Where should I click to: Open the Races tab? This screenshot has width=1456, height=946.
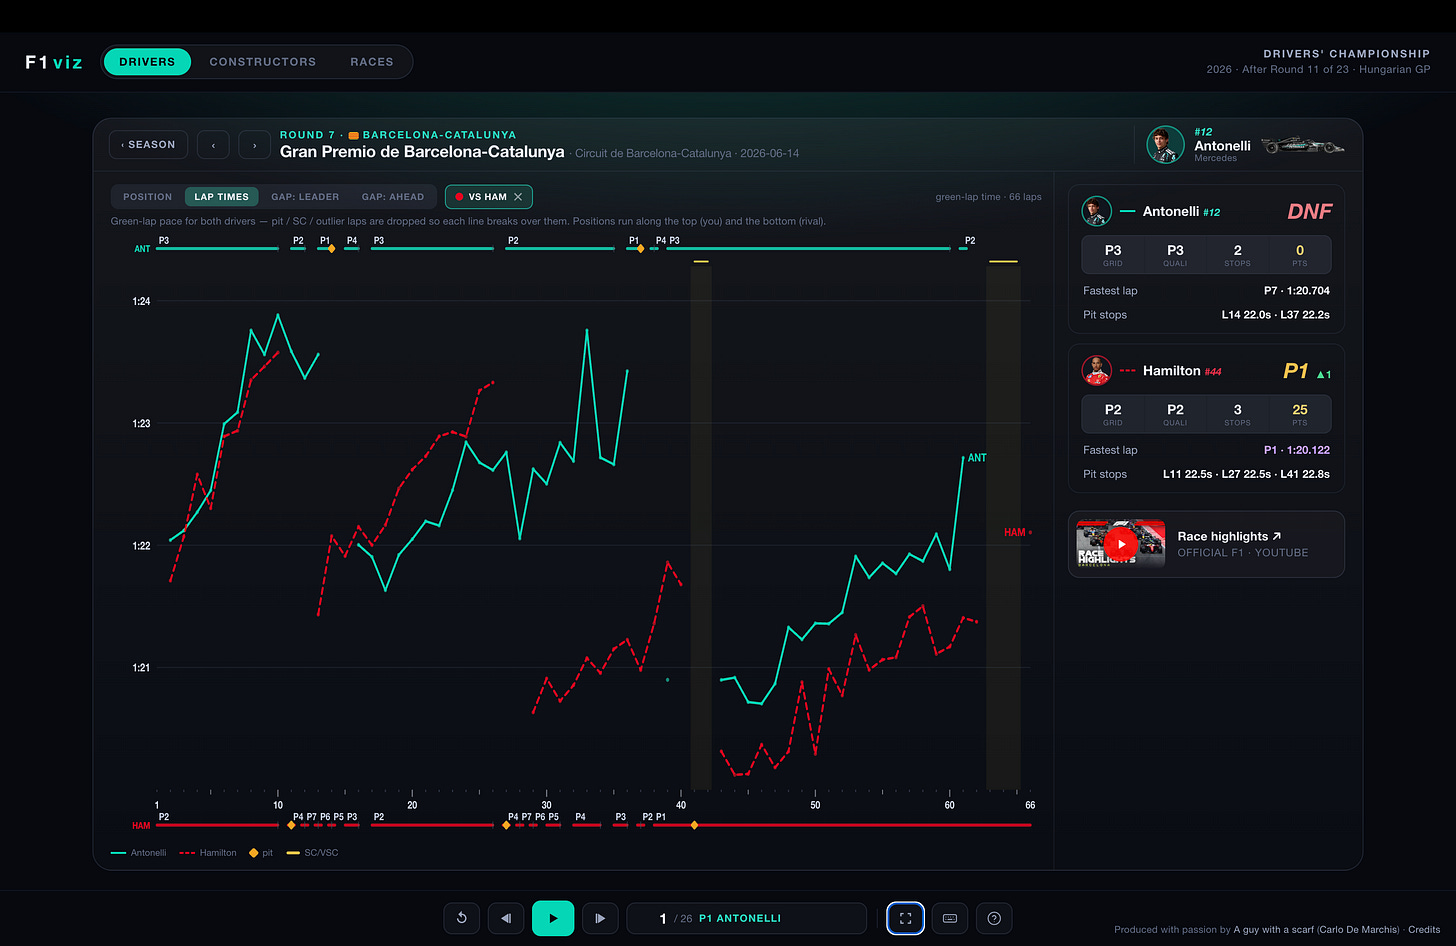click(x=372, y=62)
